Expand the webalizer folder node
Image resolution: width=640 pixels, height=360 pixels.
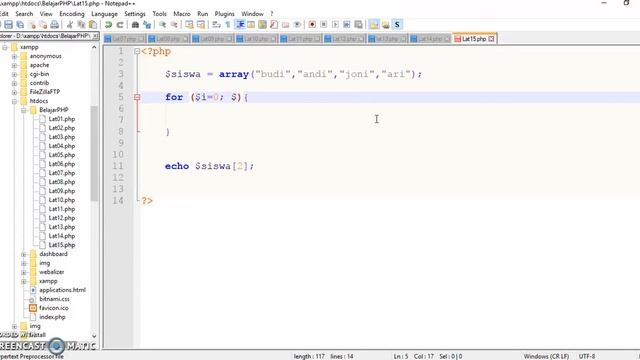point(24,272)
